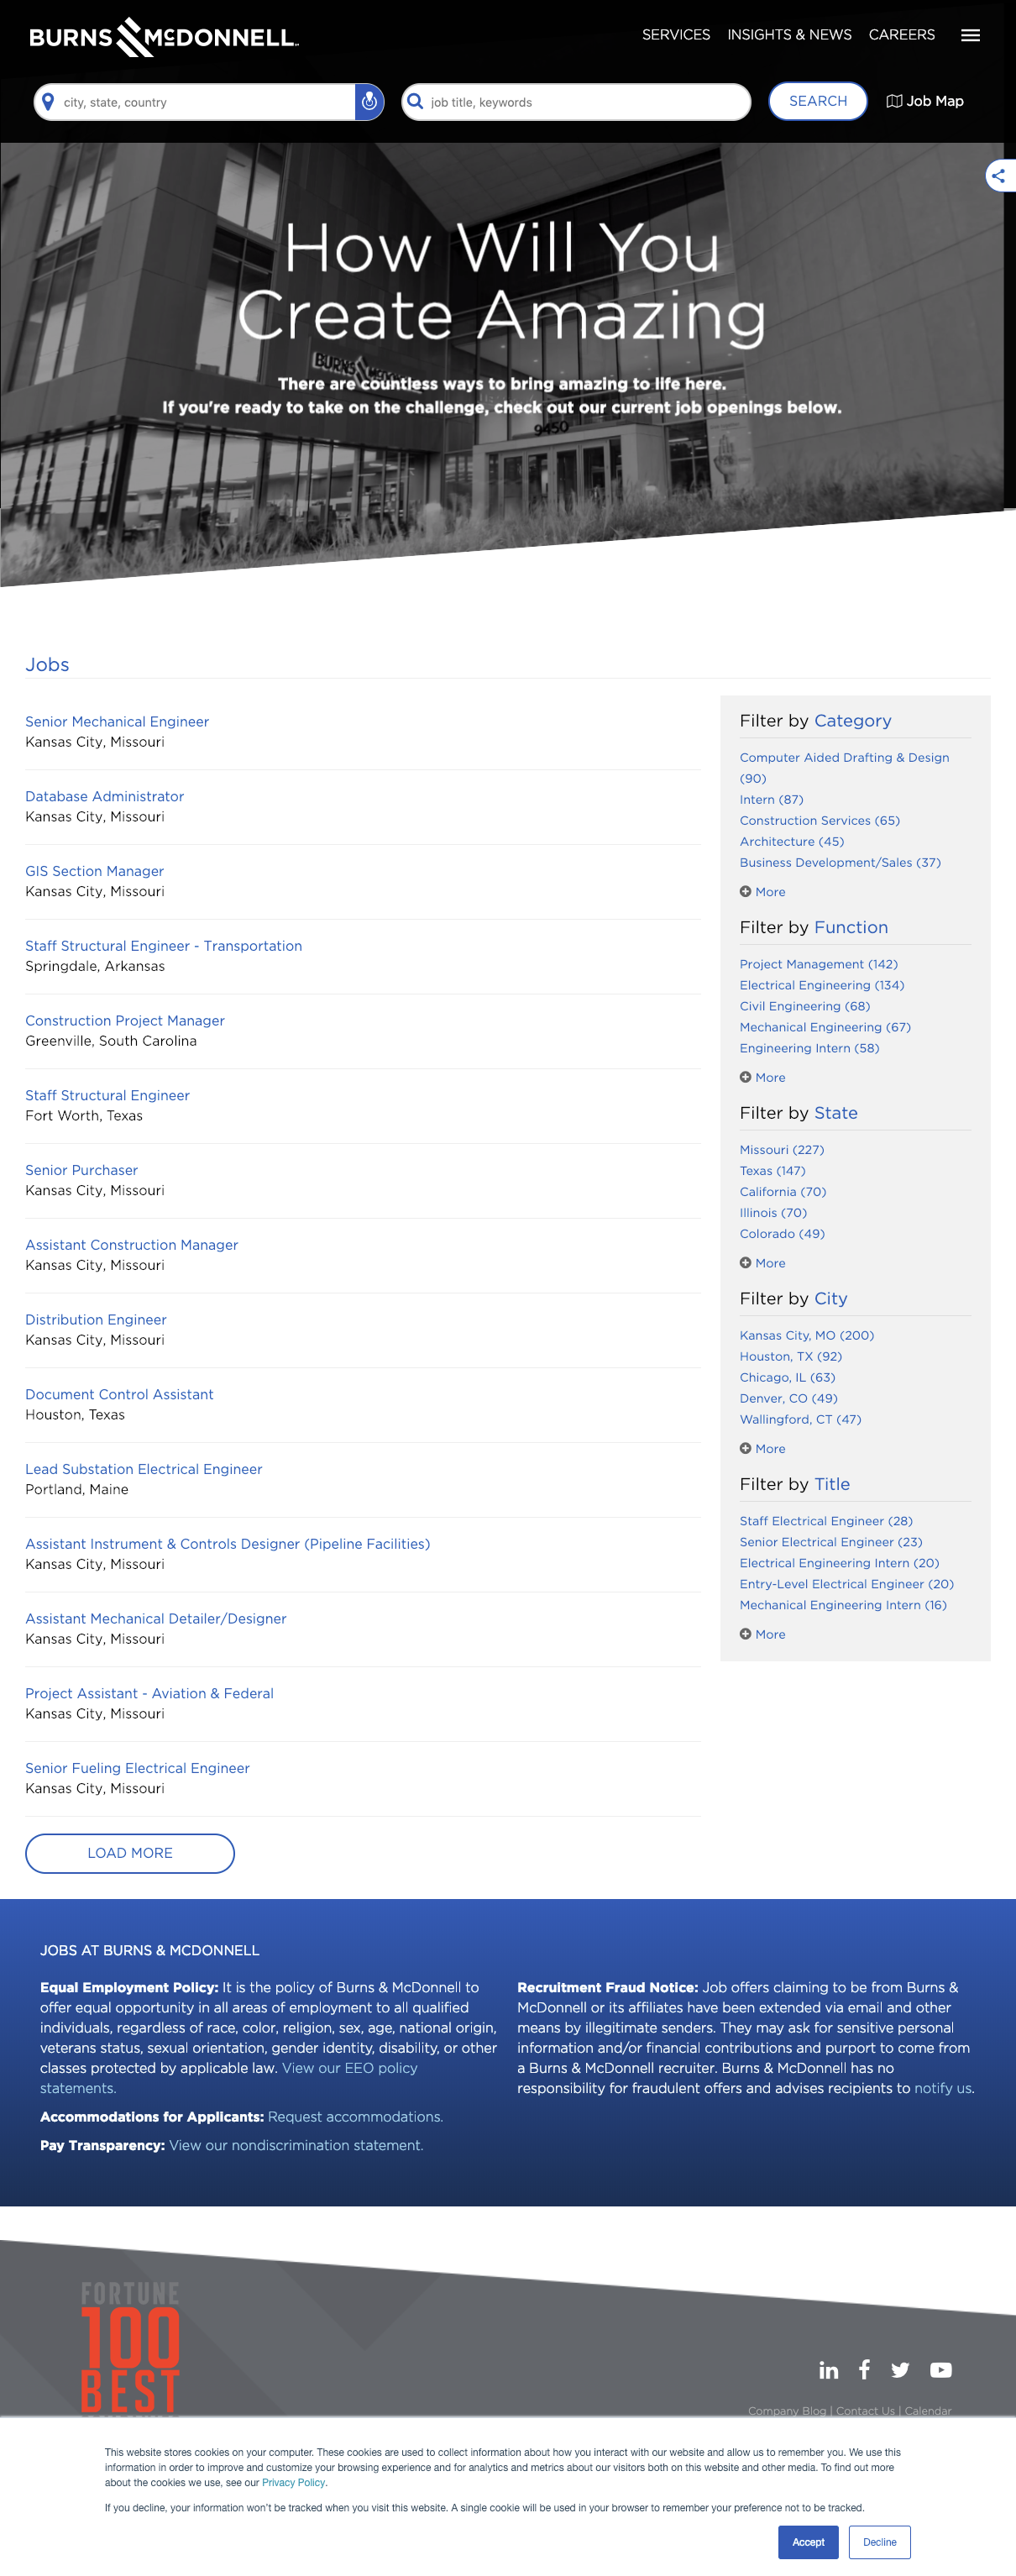Open Database Administrator job listing
Viewport: 1016px width, 2576px height.
[x=105, y=797]
